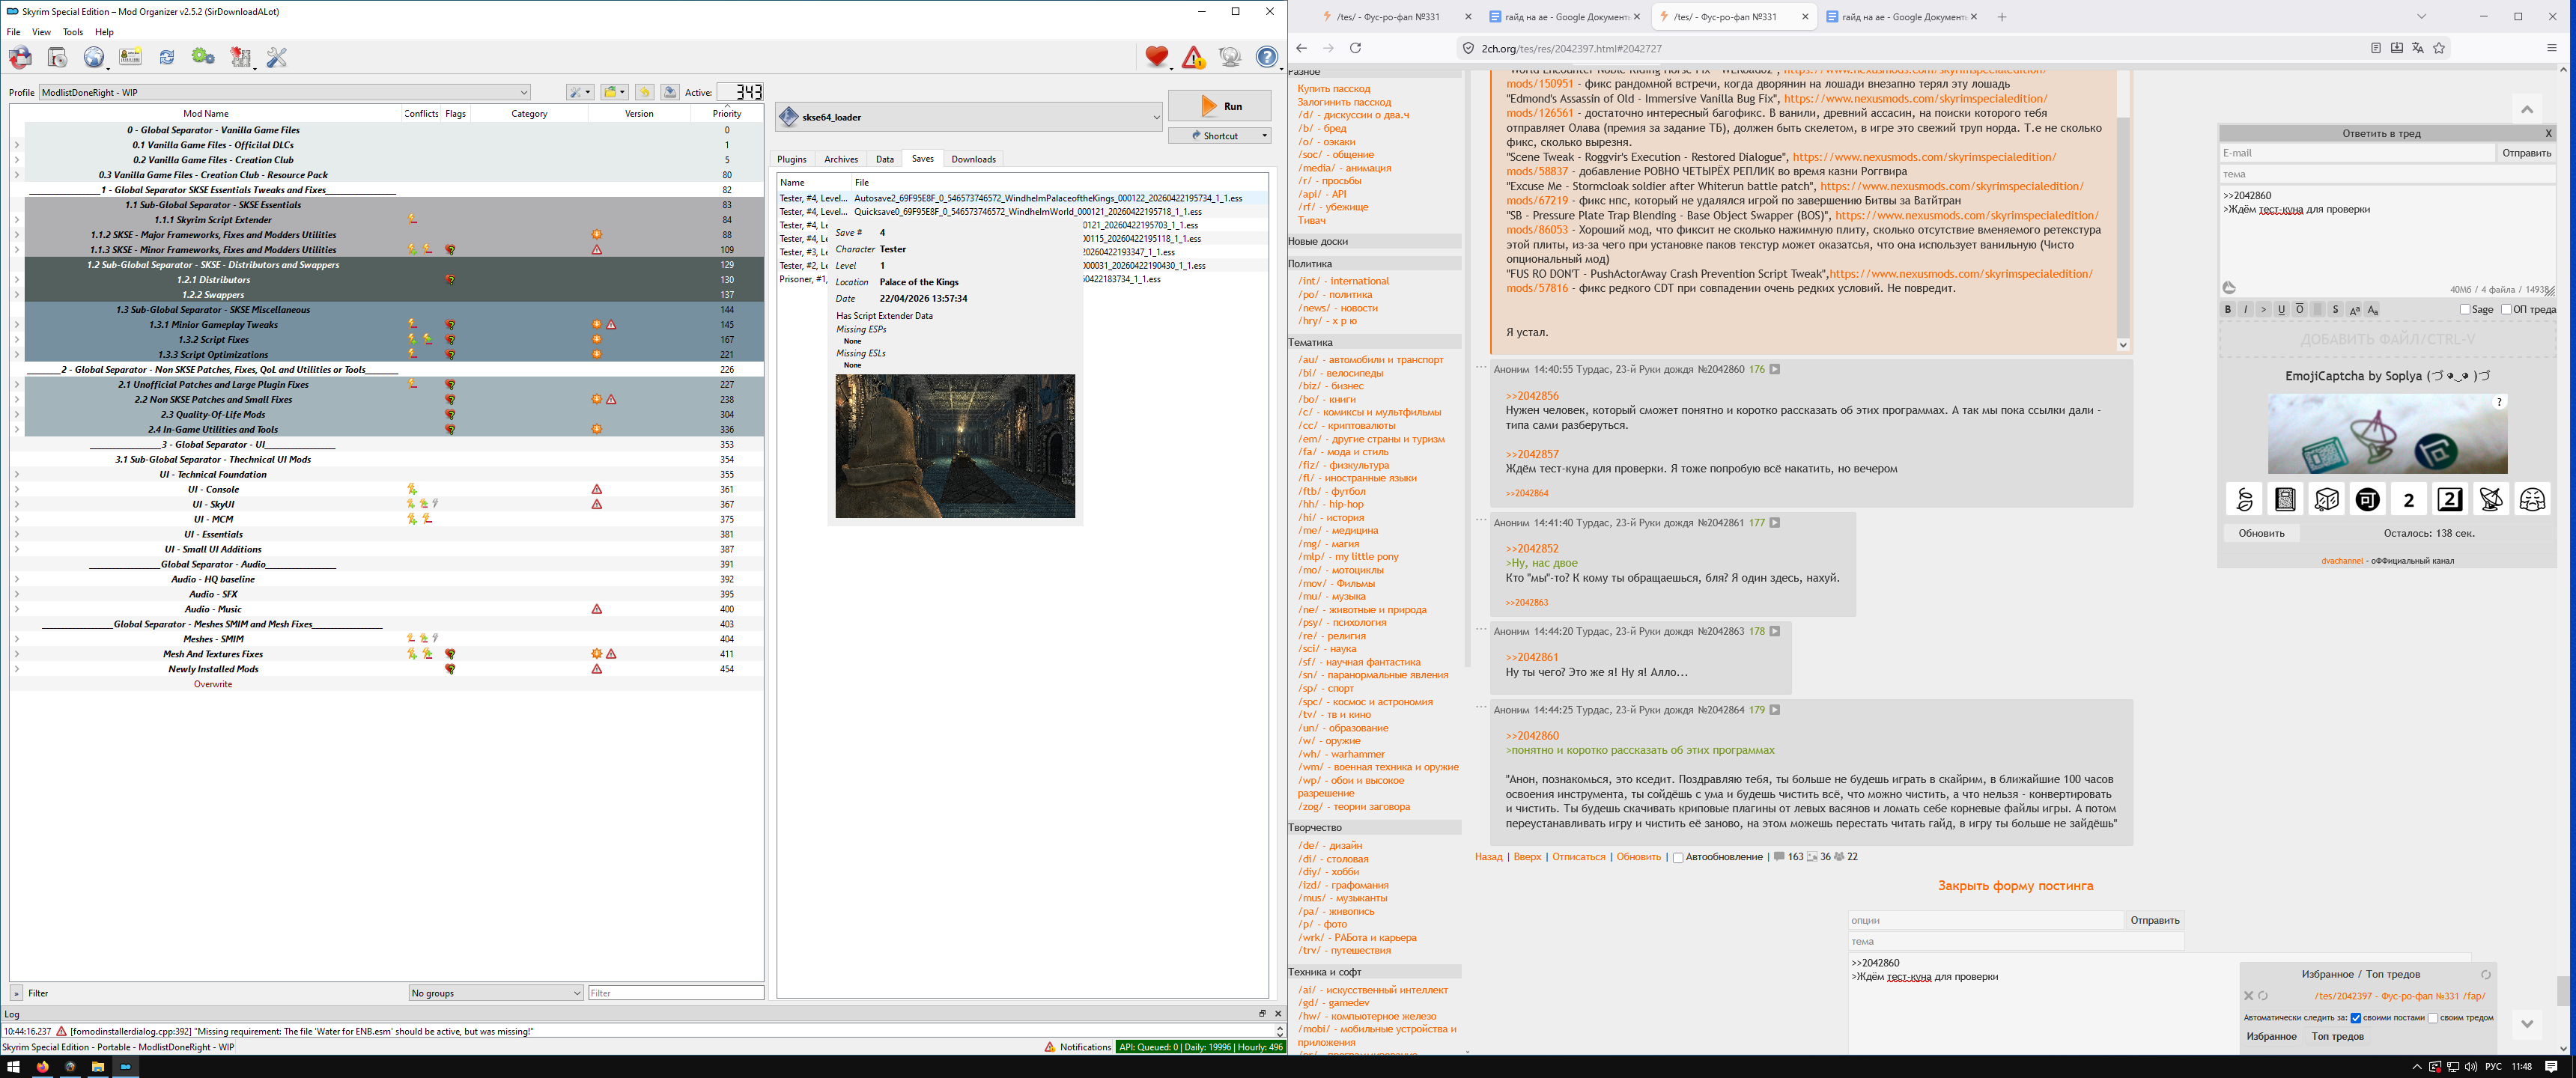Viewport: 2576px width, 1078px height.
Task: Toggle 'своими постами' auto-follow checkbox
Action: coord(2356,1018)
